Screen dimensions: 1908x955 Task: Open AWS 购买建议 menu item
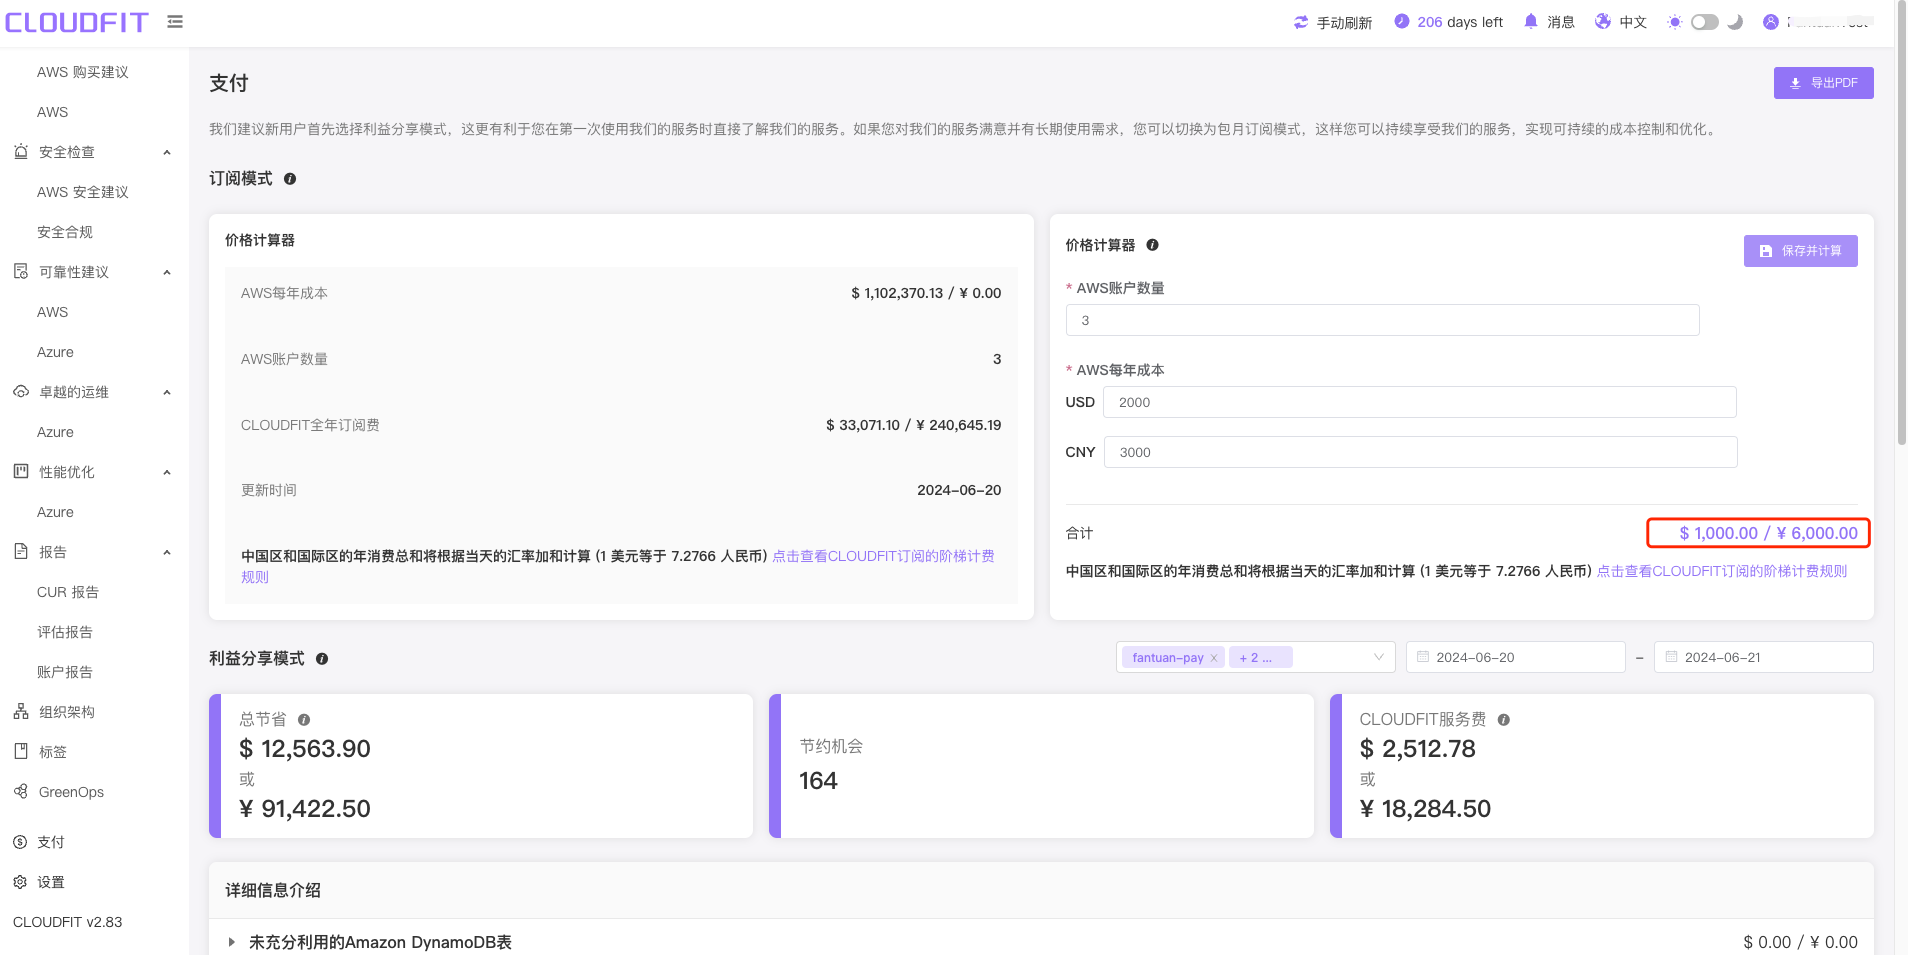tap(83, 72)
